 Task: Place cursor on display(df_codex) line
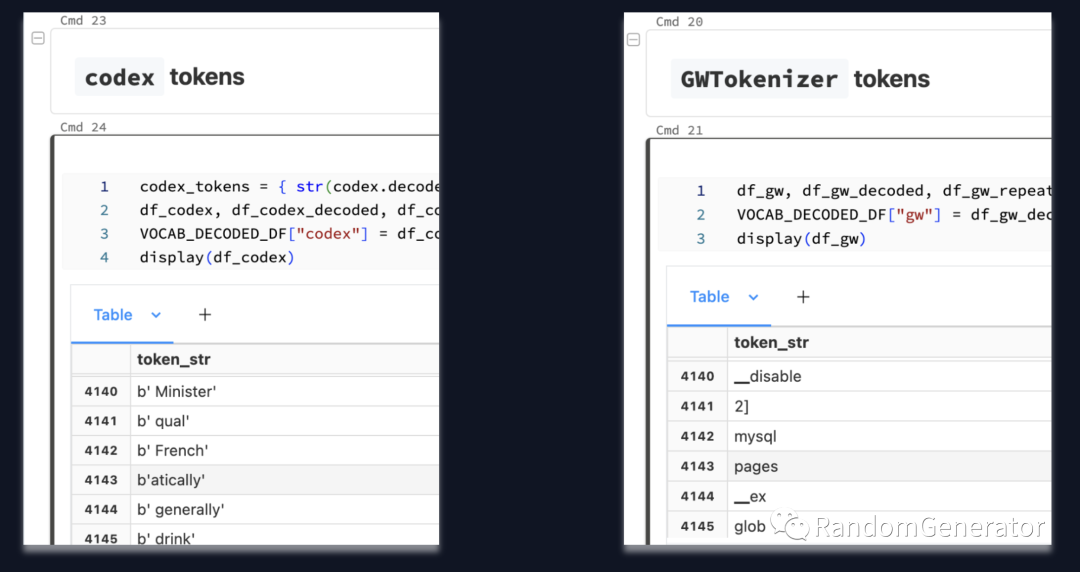click(x=217, y=257)
